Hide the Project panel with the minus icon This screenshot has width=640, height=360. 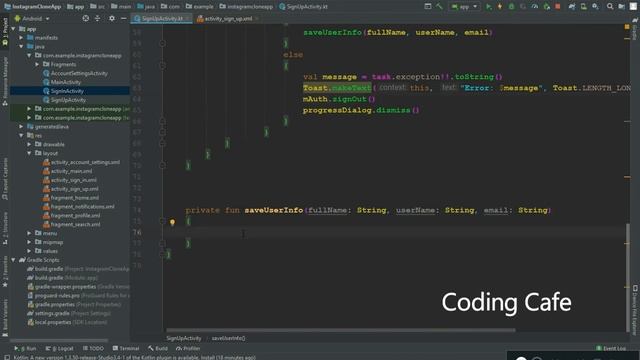click(124, 18)
